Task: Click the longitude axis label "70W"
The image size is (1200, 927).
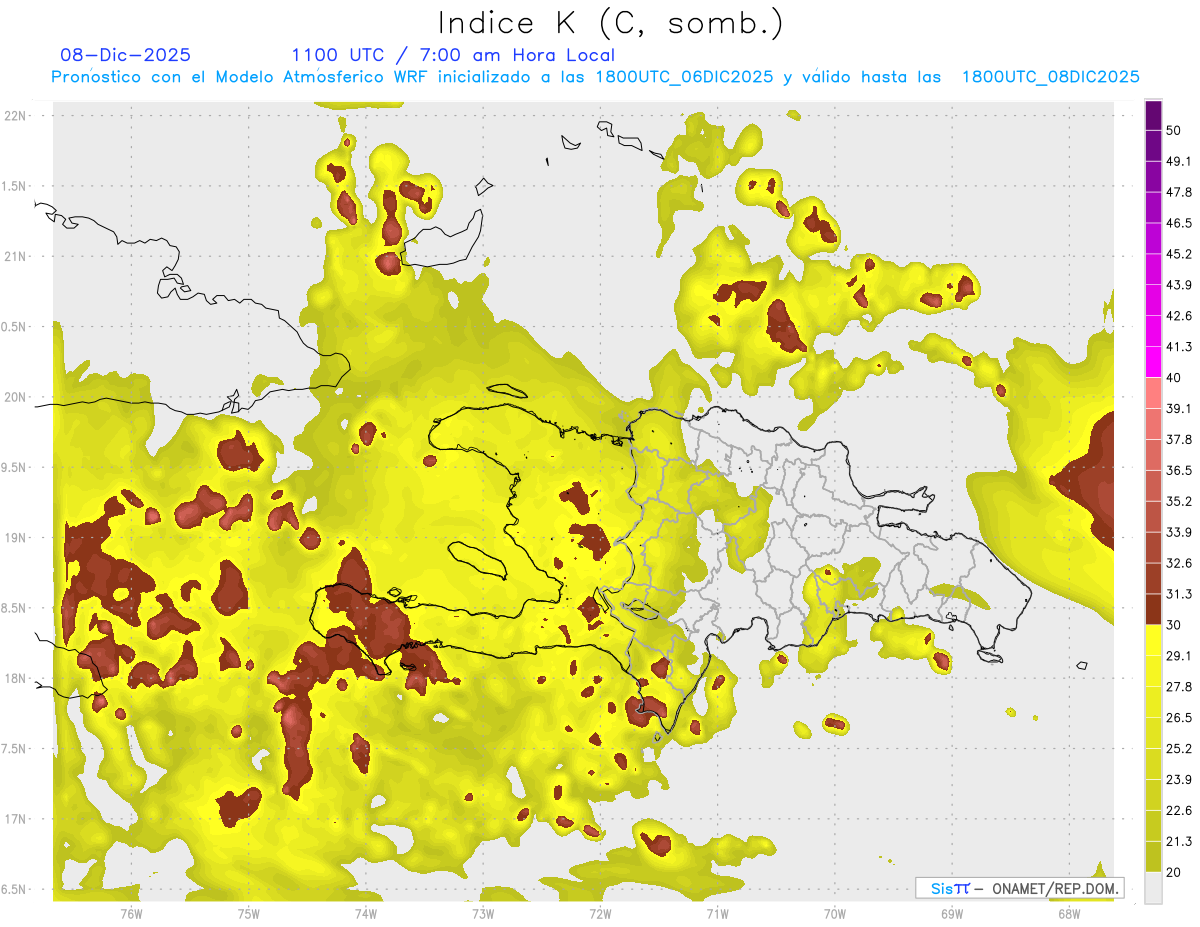Action: click(835, 914)
